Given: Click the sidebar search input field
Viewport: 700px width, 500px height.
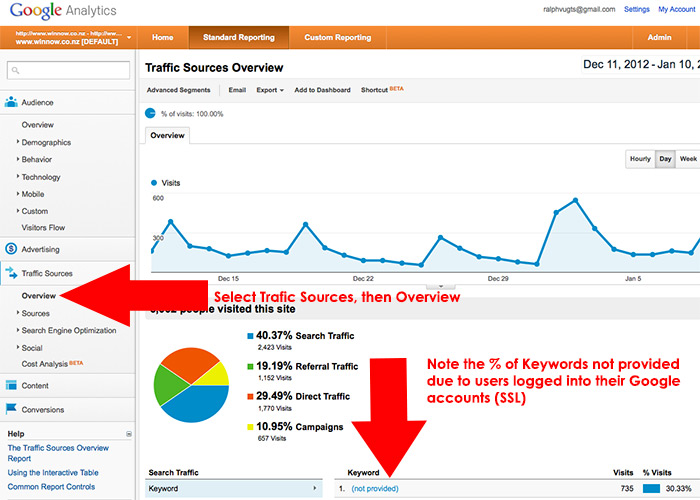Looking at the screenshot, I should click(76, 71).
